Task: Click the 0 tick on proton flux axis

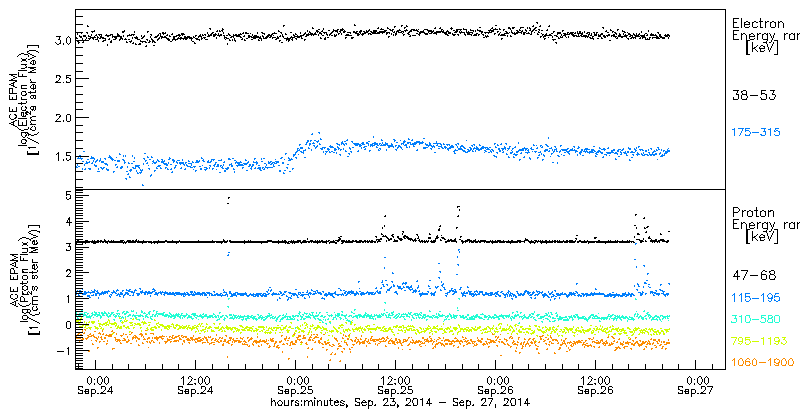Action: tap(67, 325)
